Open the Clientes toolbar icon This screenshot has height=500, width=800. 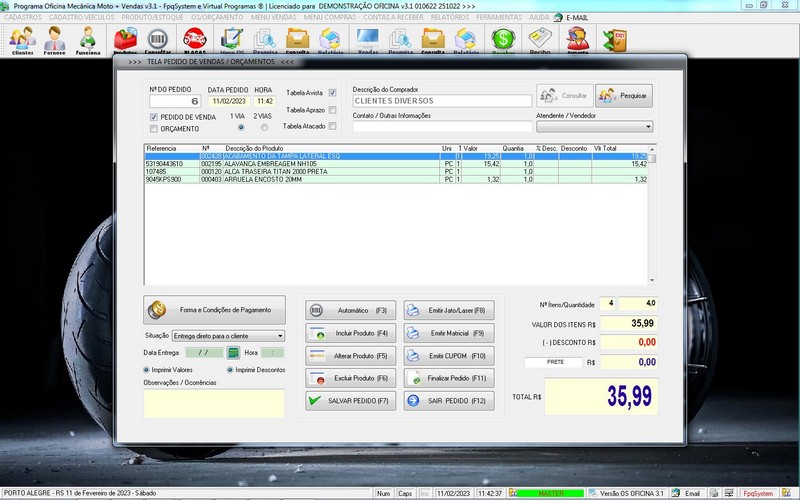tap(22, 39)
